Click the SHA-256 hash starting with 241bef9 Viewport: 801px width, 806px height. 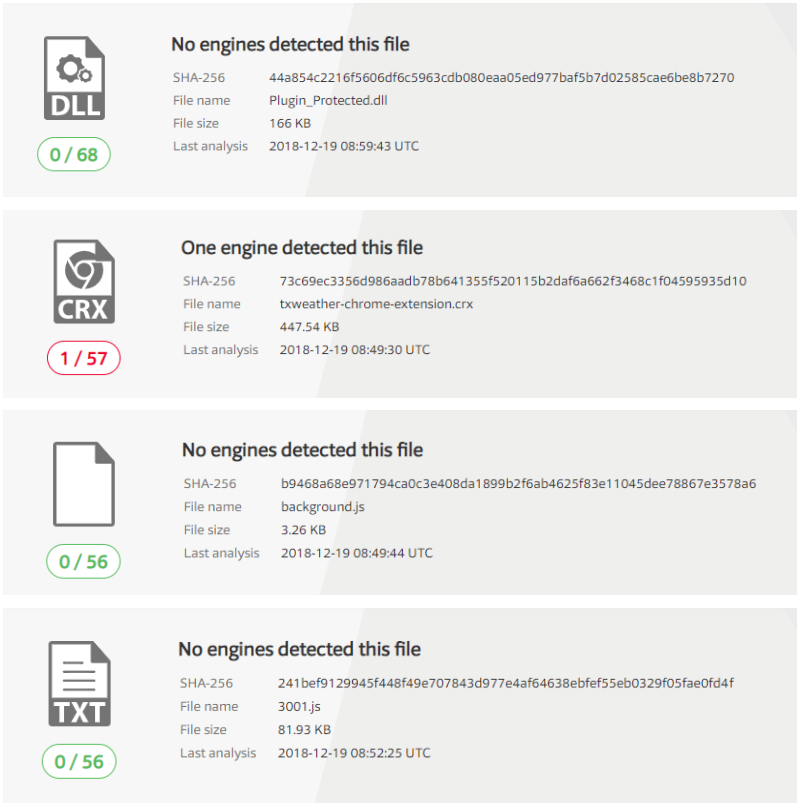tap(506, 684)
